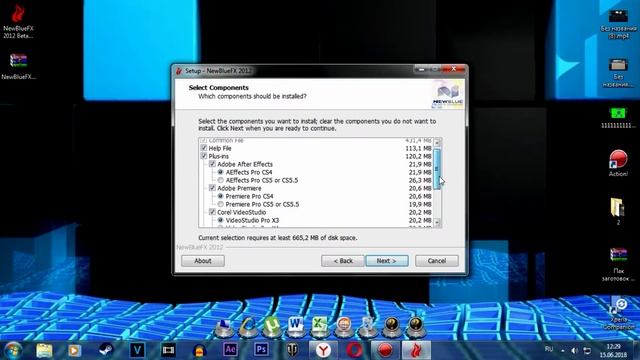Uncheck the Adobe After Effects component
The width and height of the screenshot is (640, 360).
click(212, 164)
